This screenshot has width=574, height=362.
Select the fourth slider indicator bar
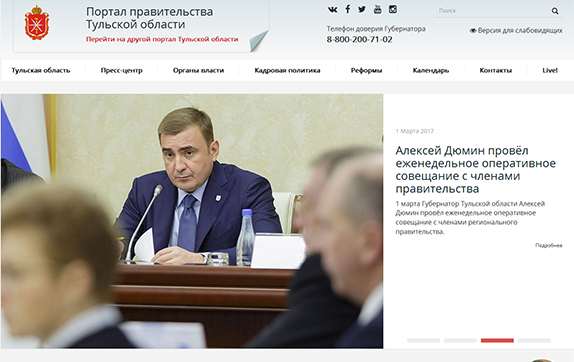(534, 340)
